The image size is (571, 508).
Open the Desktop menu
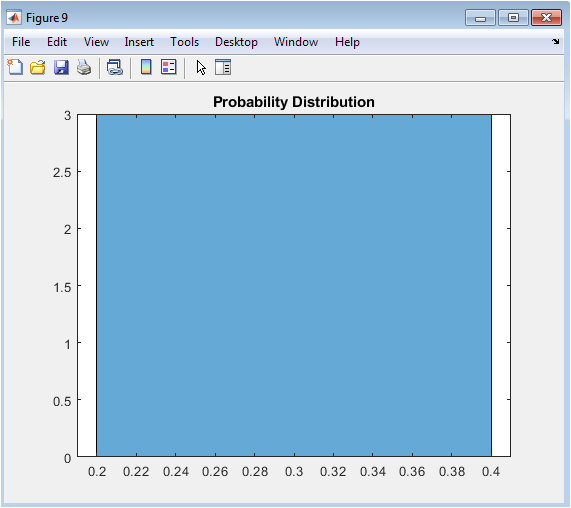click(x=236, y=42)
